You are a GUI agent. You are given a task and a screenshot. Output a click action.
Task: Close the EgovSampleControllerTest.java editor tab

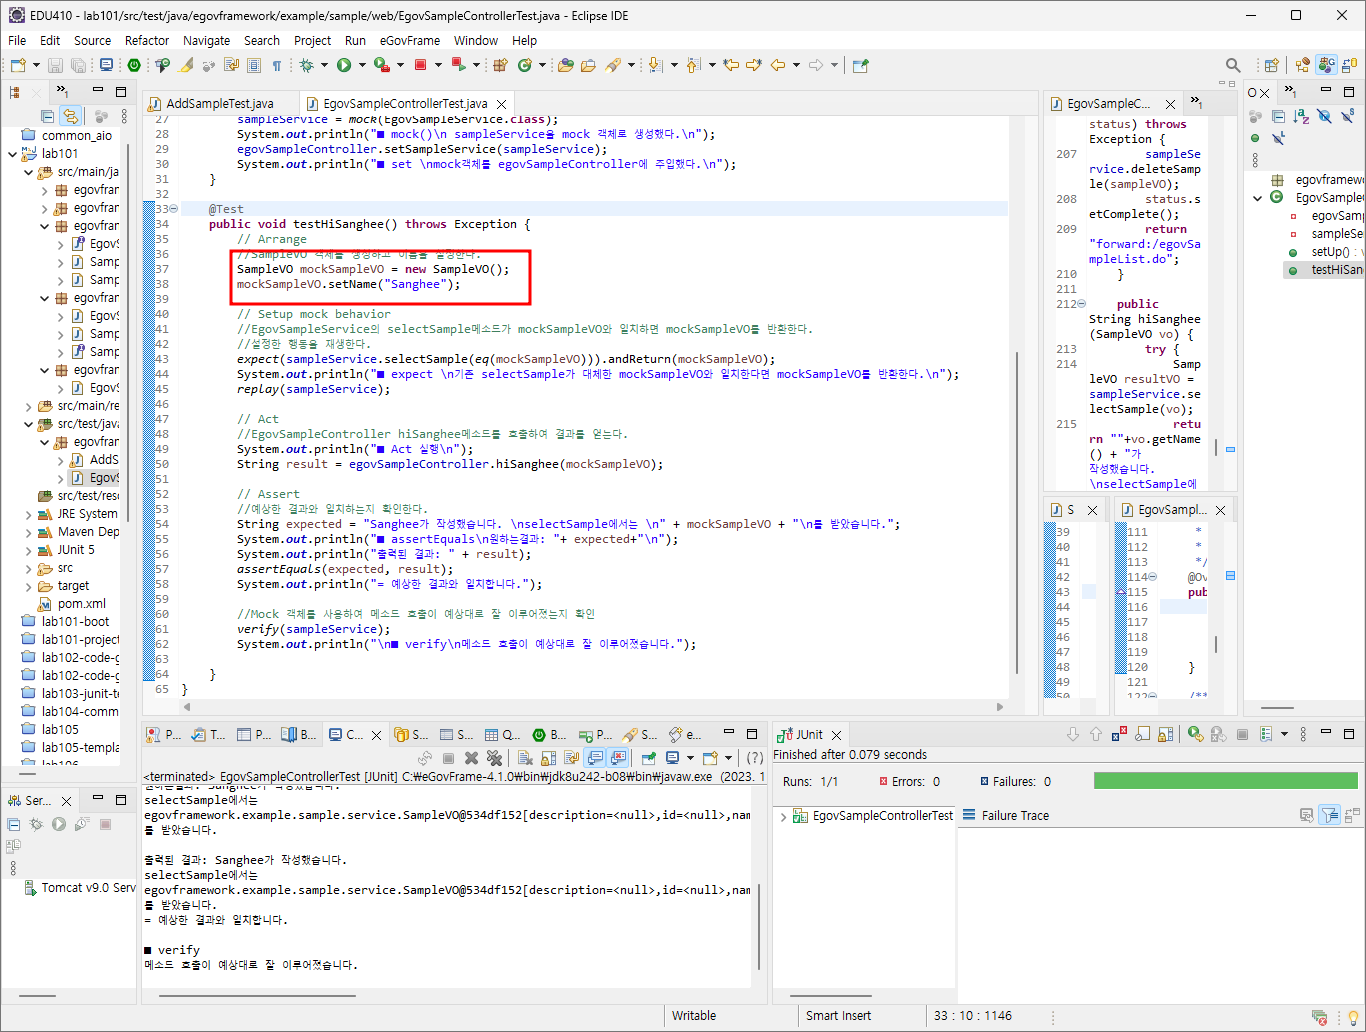(x=502, y=104)
